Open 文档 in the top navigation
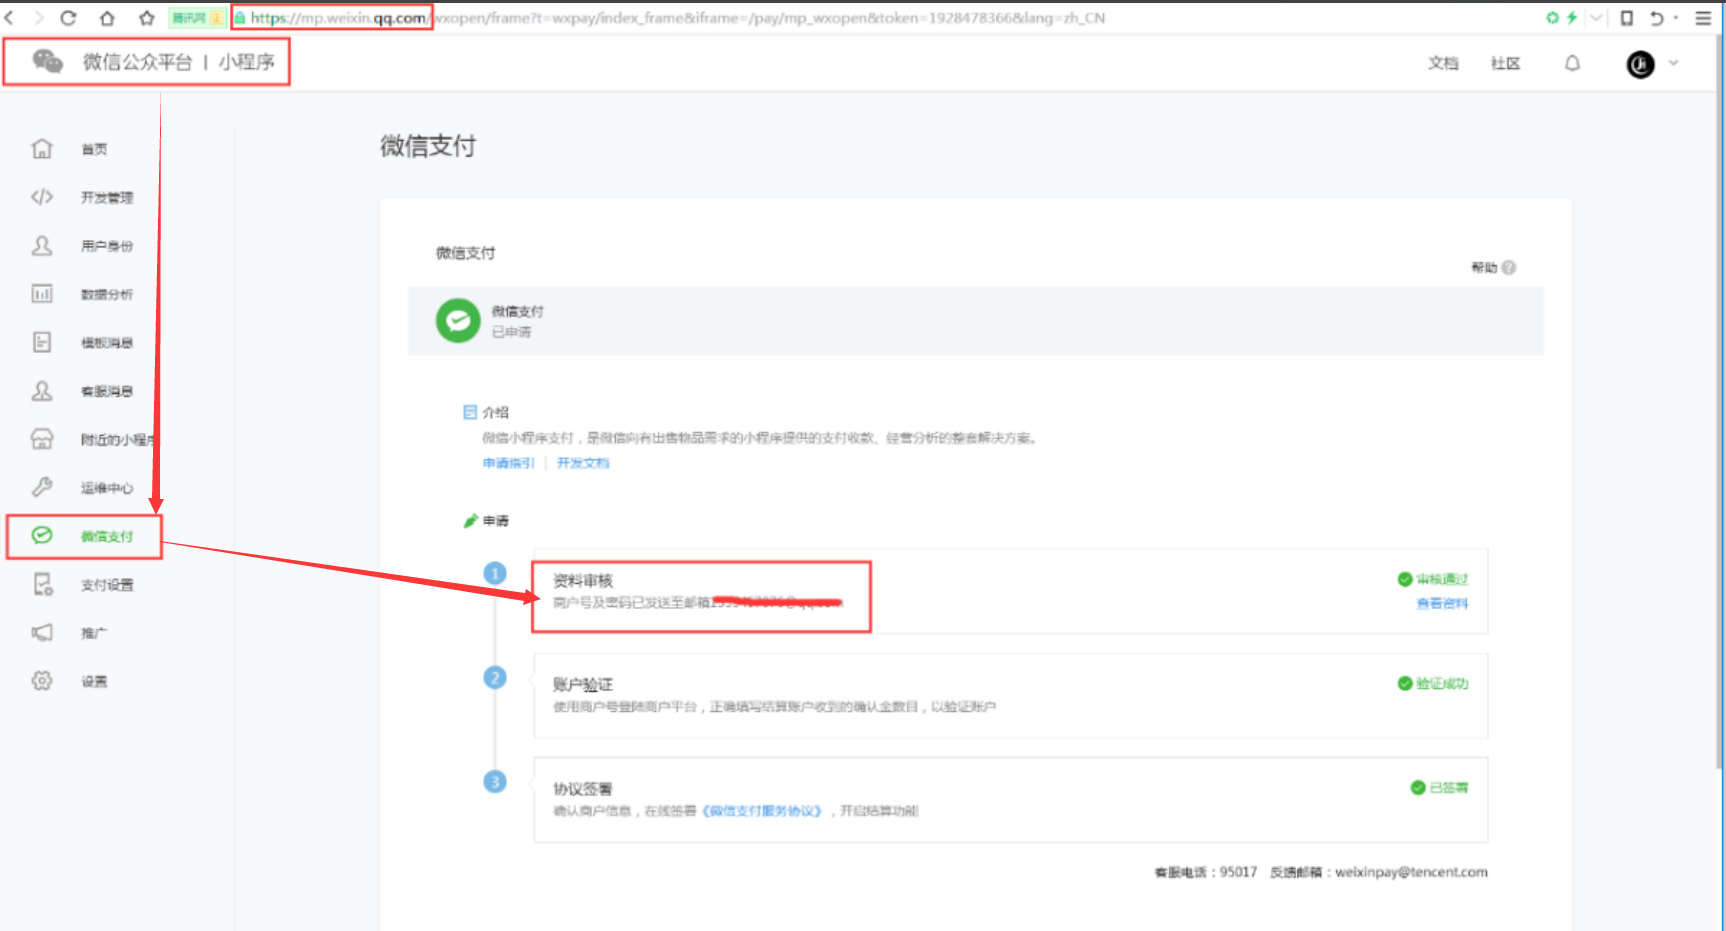This screenshot has height=931, width=1726. (1443, 63)
